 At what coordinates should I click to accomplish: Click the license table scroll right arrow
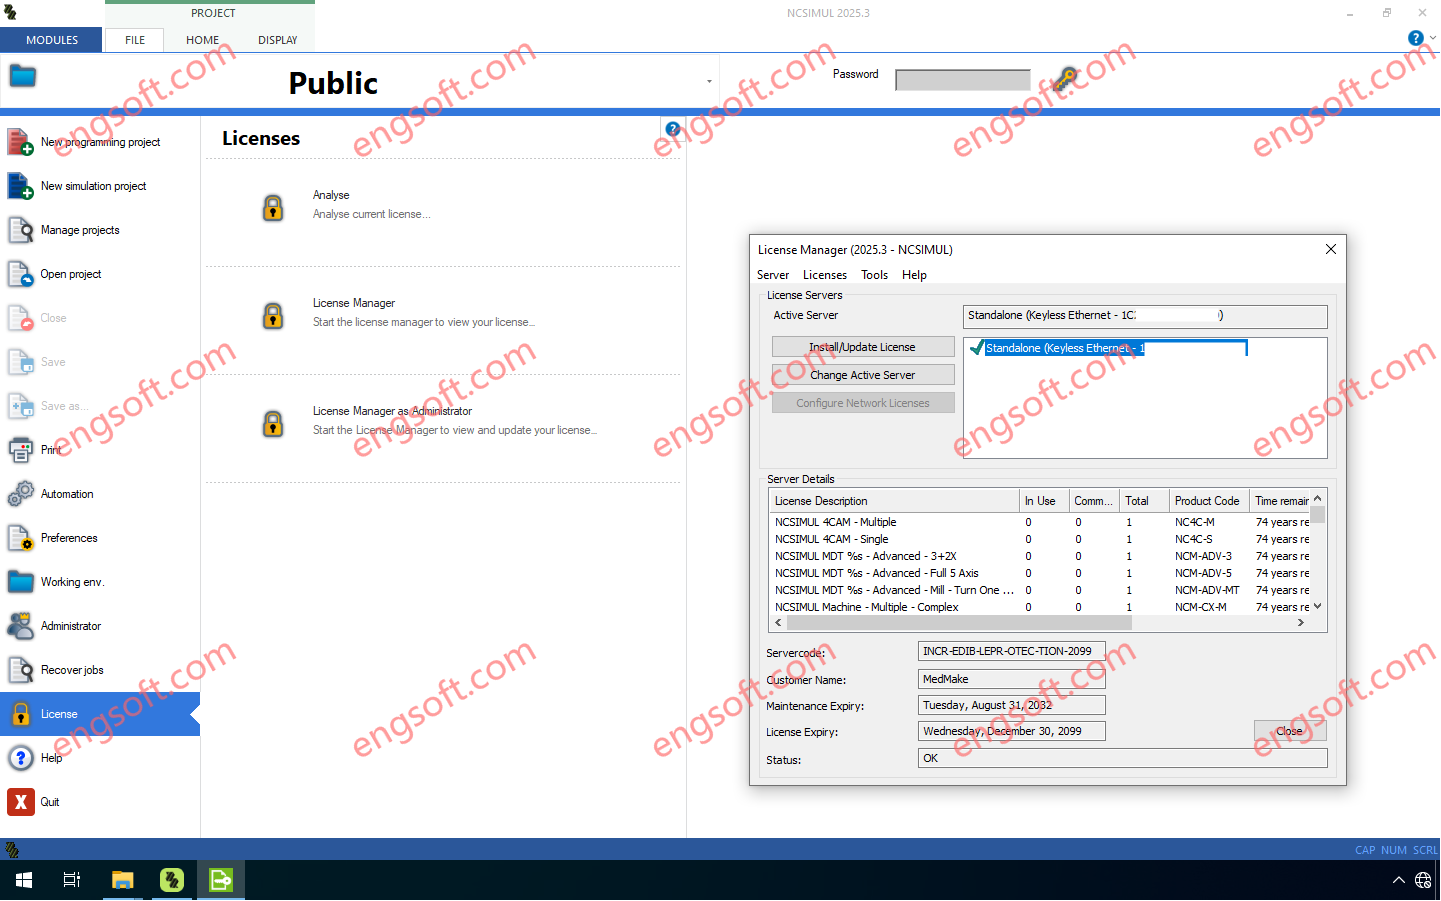pyautogui.click(x=1301, y=622)
